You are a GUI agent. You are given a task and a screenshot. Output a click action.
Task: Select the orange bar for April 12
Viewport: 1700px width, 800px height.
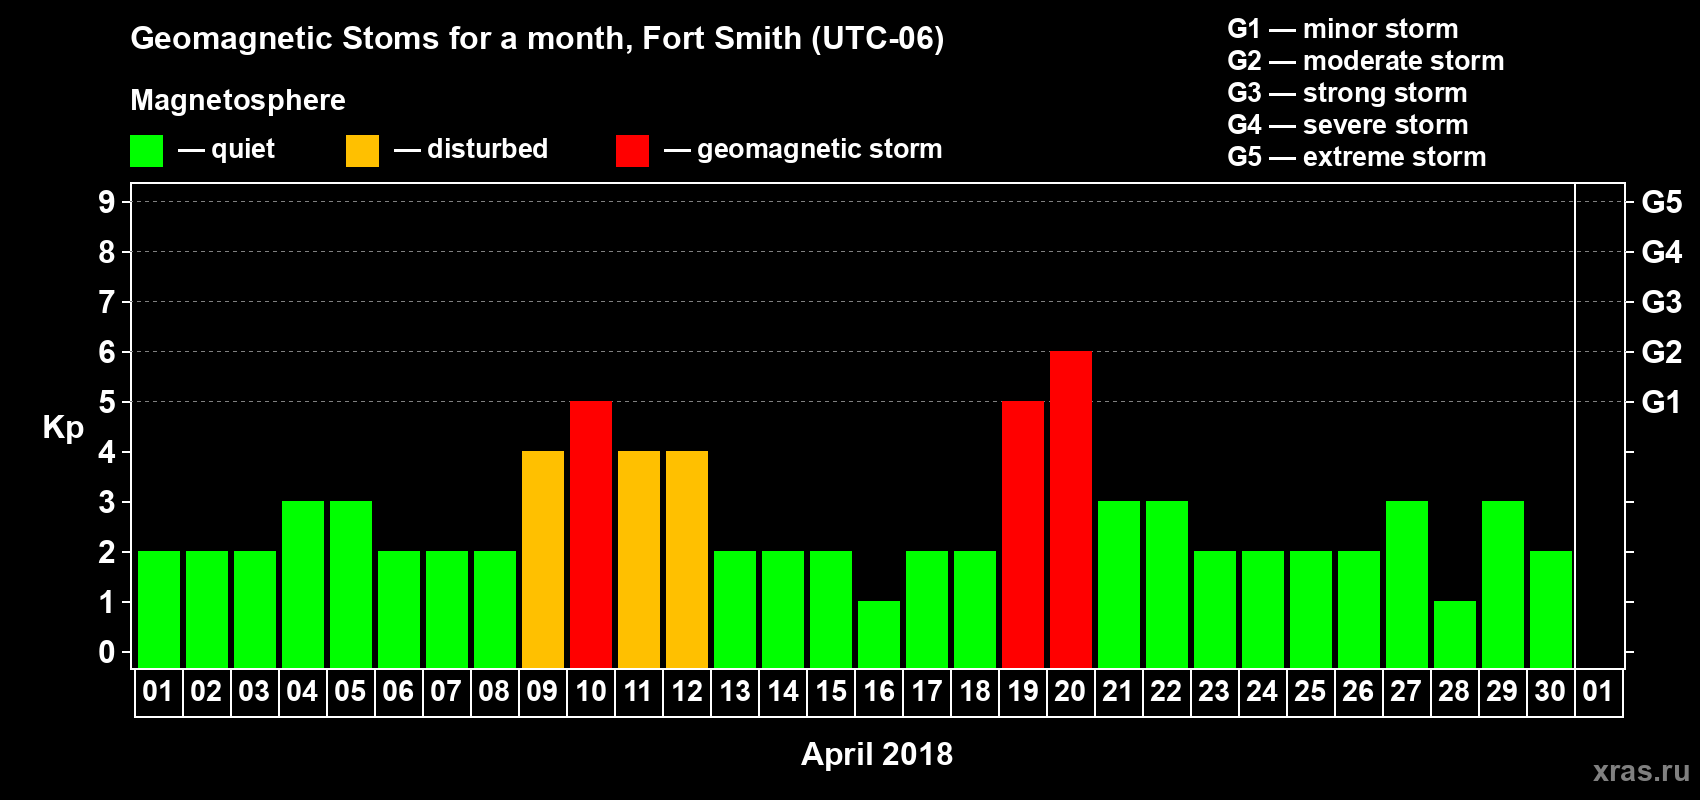687,559
